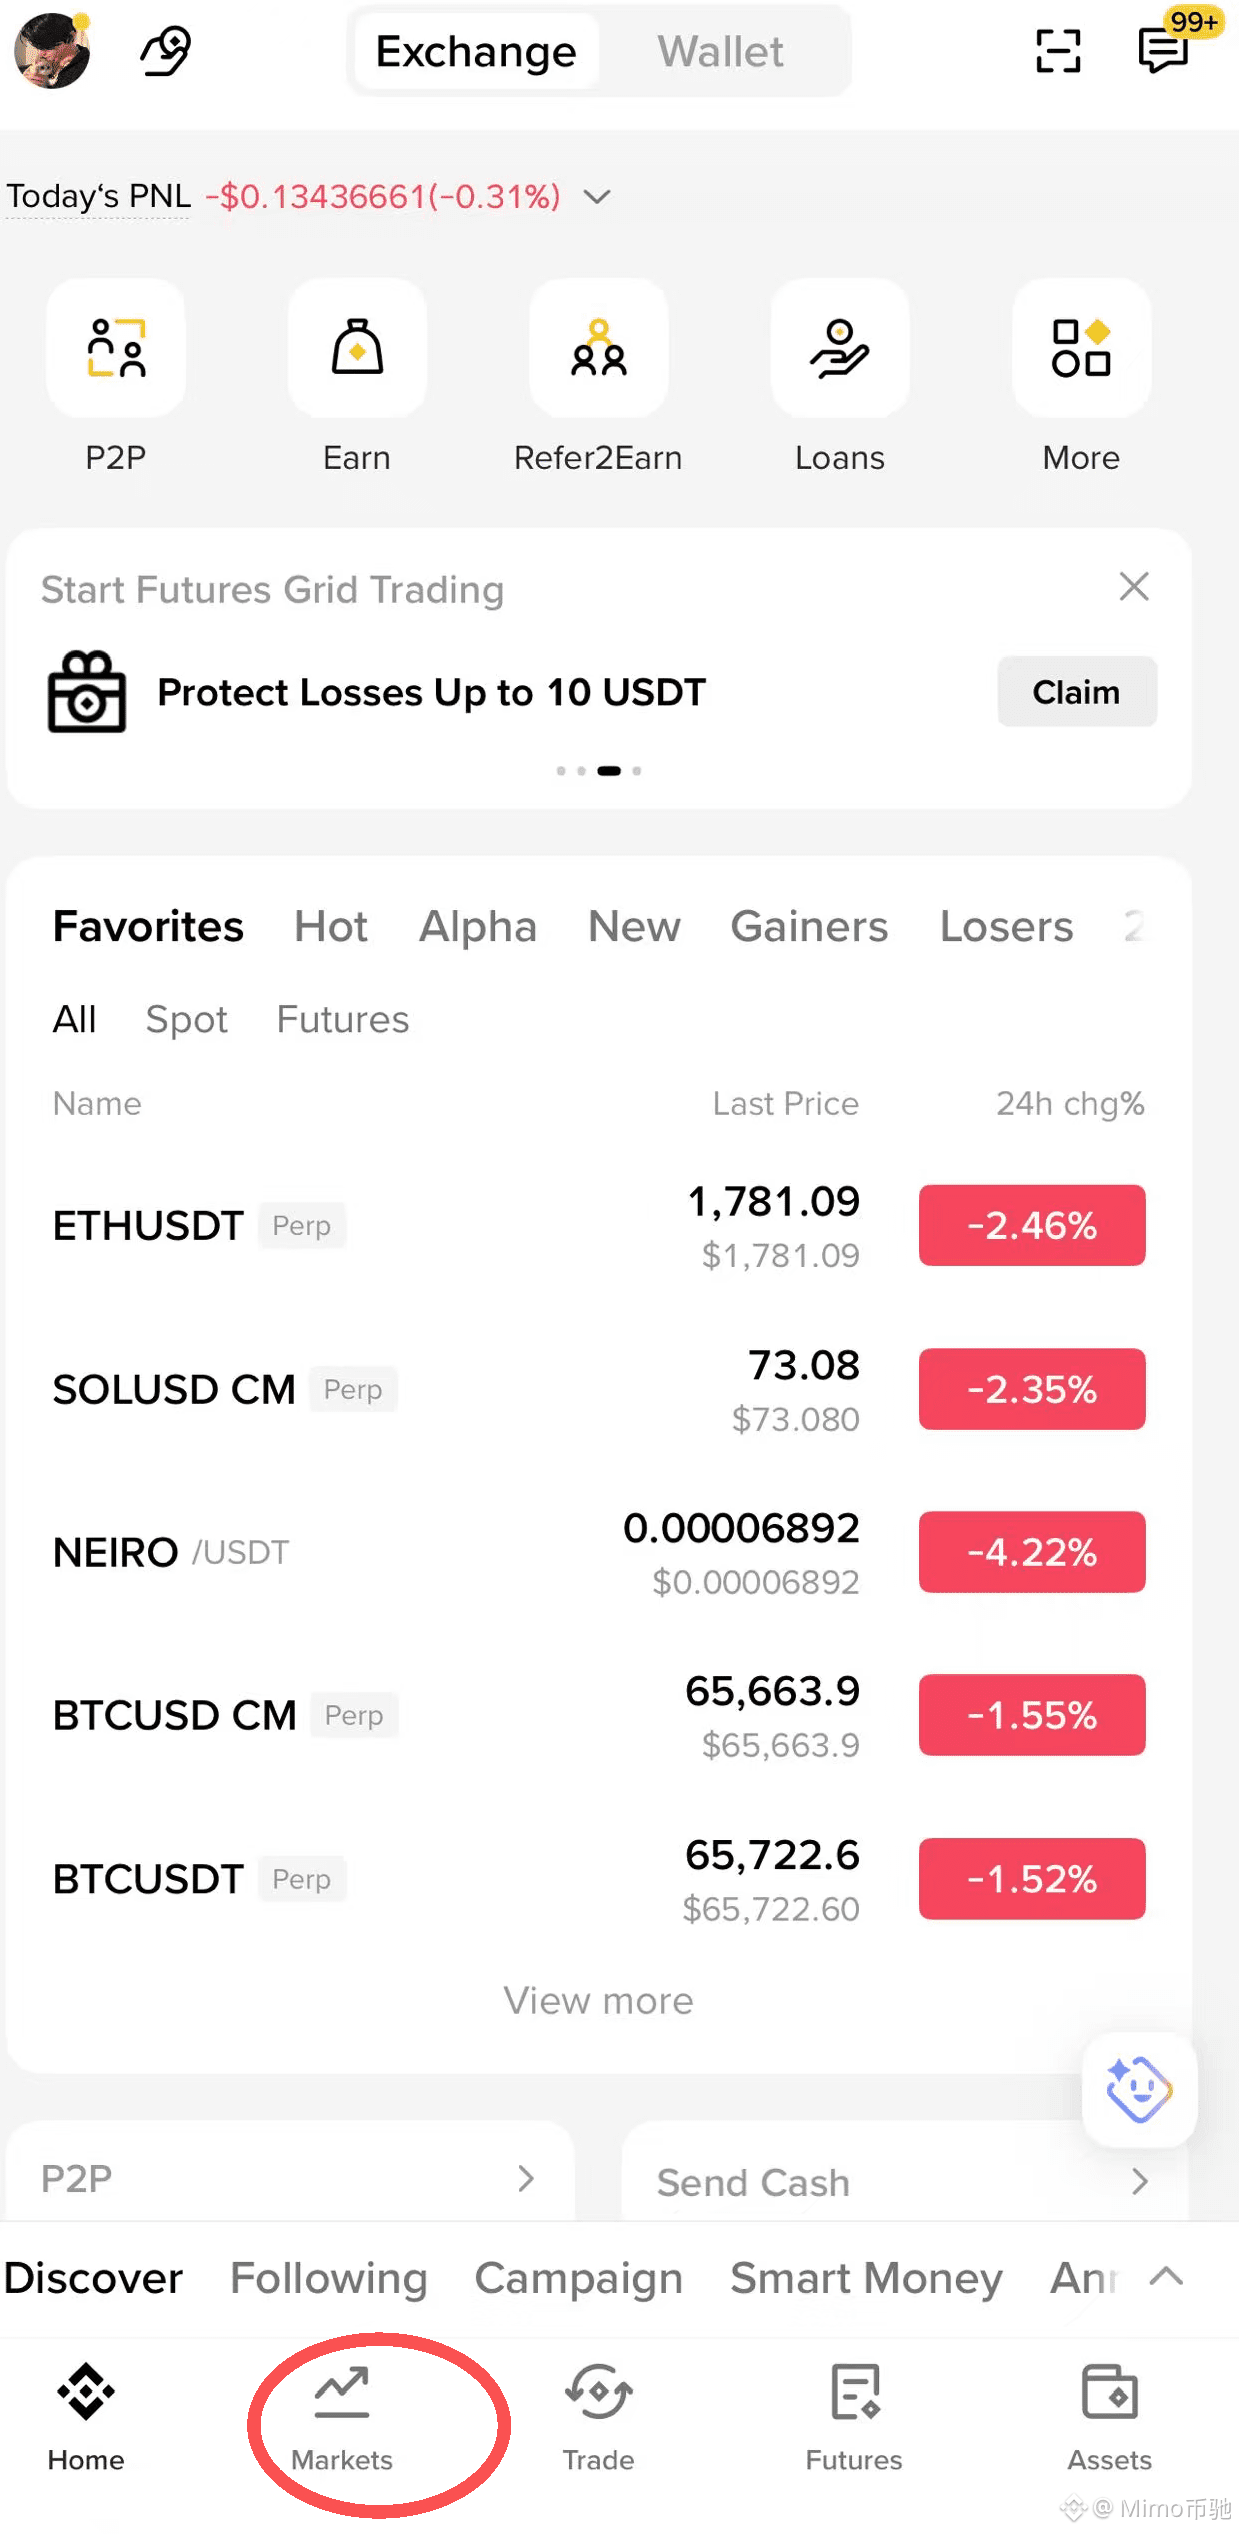Open the QR scan icon
The width and height of the screenshot is (1239, 2534).
pyautogui.click(x=1058, y=51)
